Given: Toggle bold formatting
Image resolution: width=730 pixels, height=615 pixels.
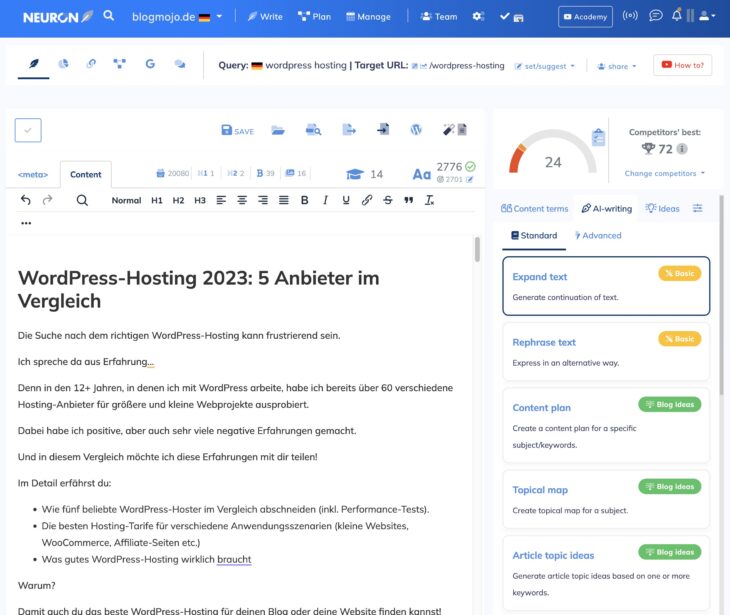Looking at the screenshot, I should [x=304, y=200].
